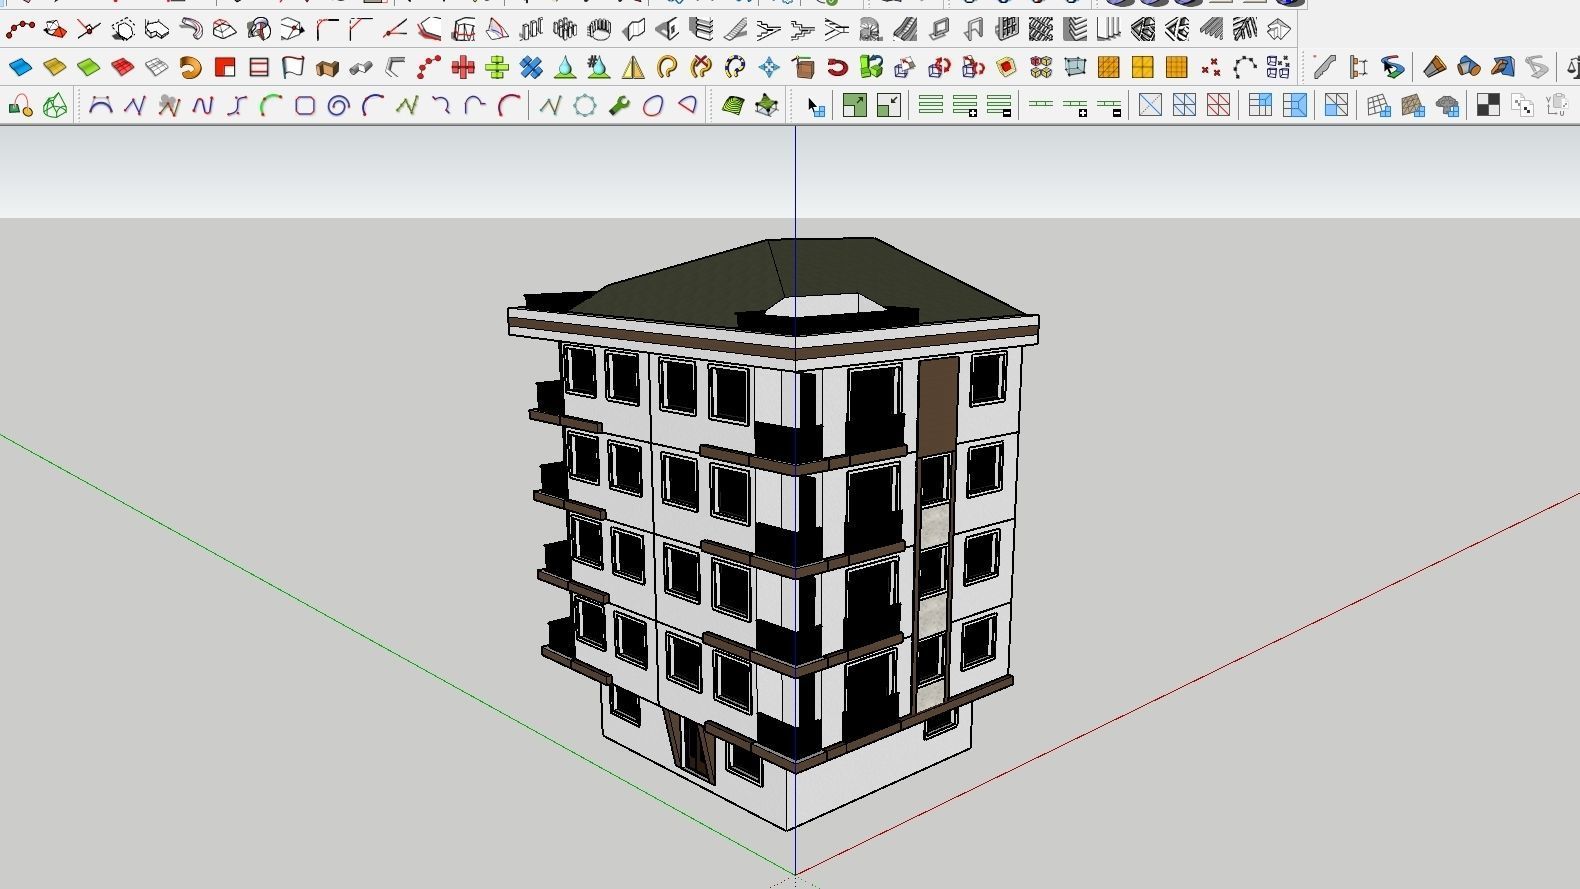Click the green wrench edit icon
The width and height of the screenshot is (1580, 889).
tap(619, 104)
